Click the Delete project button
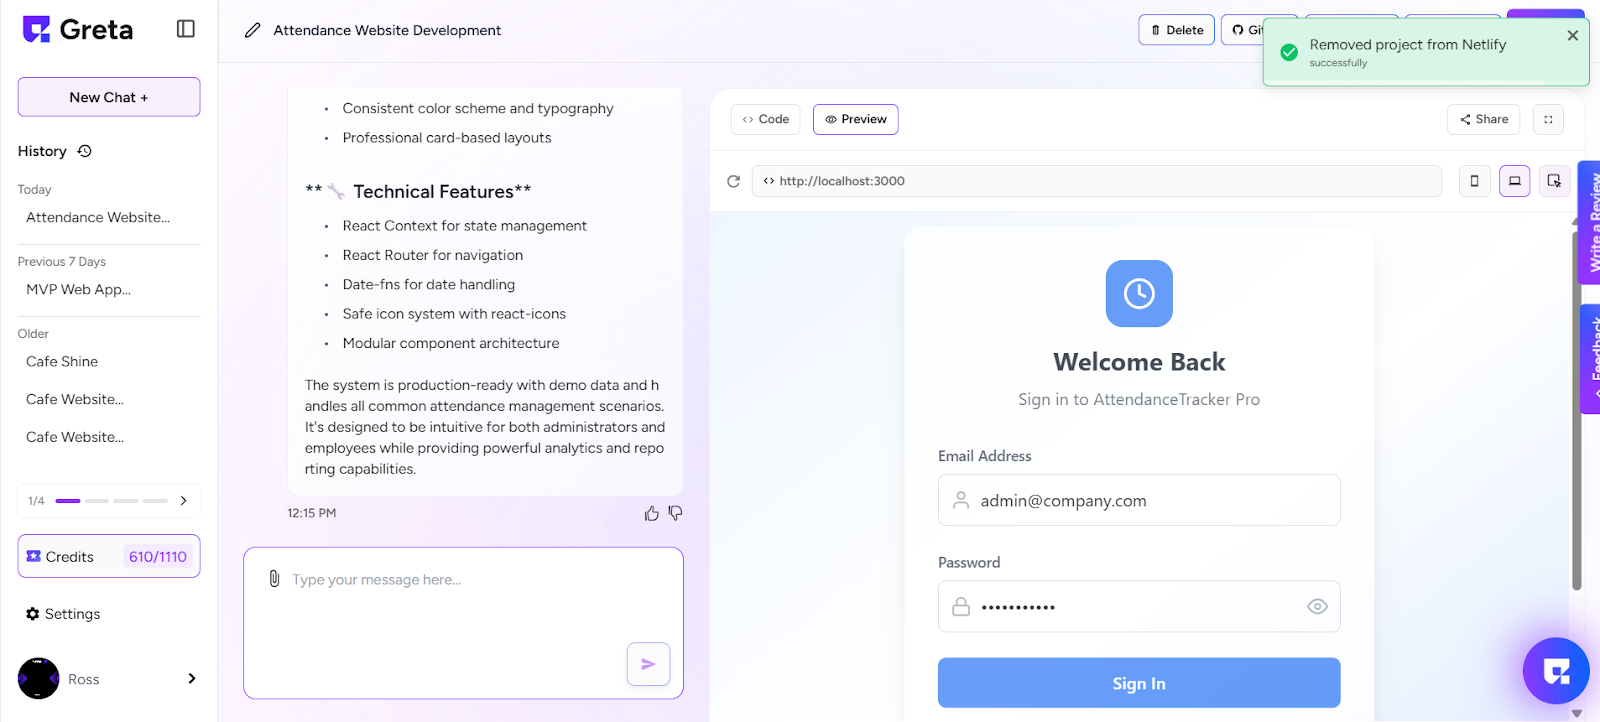1600x722 pixels. pyautogui.click(x=1177, y=30)
